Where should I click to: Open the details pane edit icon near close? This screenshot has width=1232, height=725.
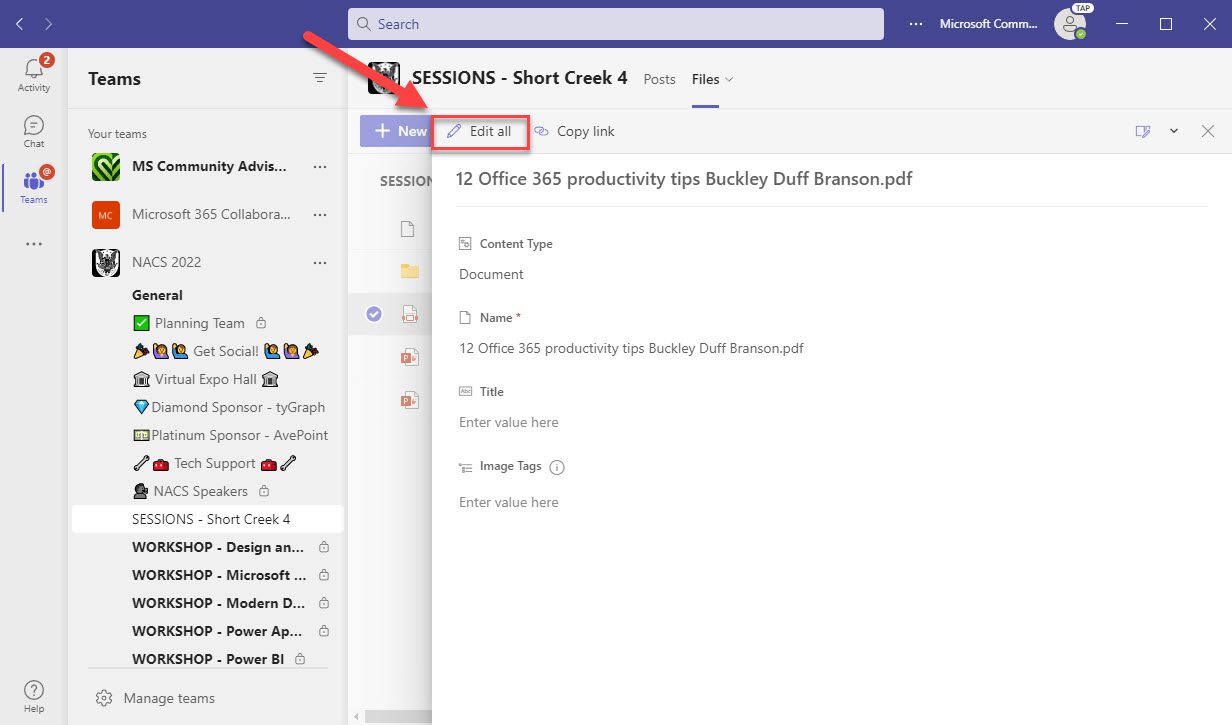tap(1141, 131)
